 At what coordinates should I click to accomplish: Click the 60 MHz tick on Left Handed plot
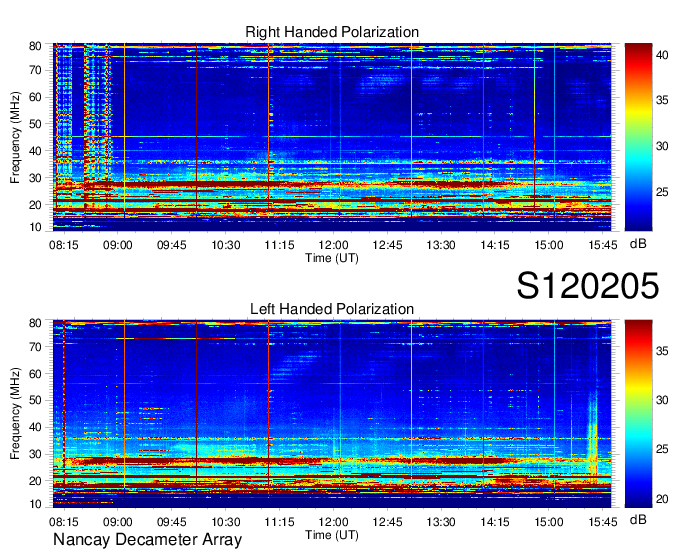click(x=35, y=374)
